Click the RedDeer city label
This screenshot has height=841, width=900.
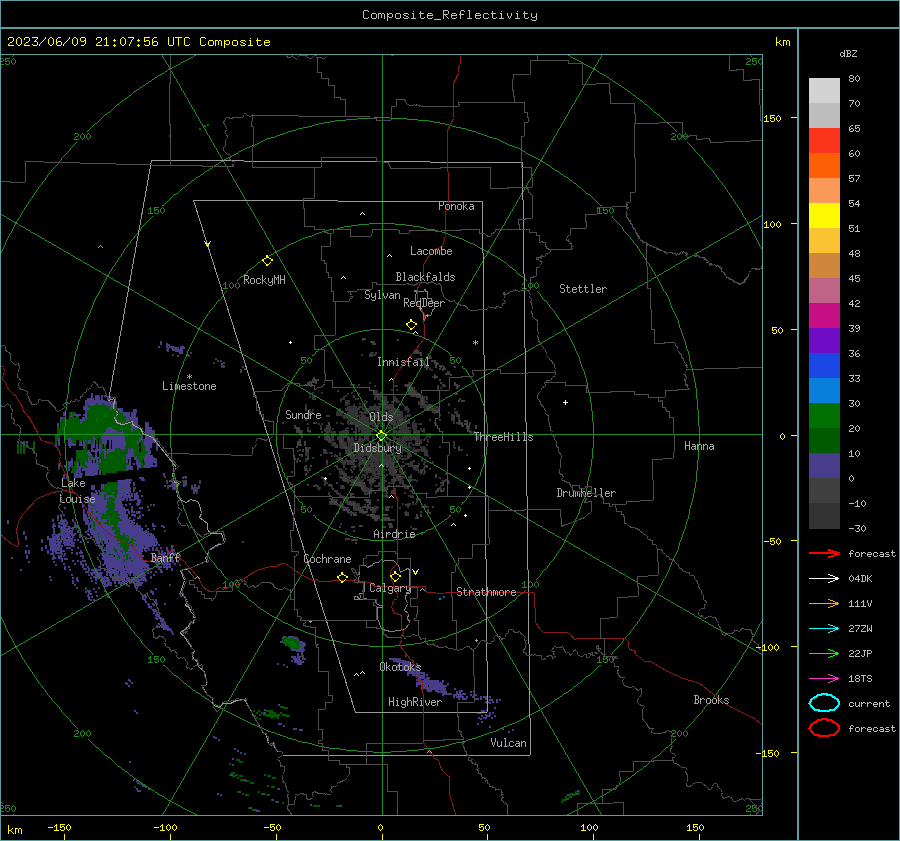pyautogui.click(x=424, y=303)
